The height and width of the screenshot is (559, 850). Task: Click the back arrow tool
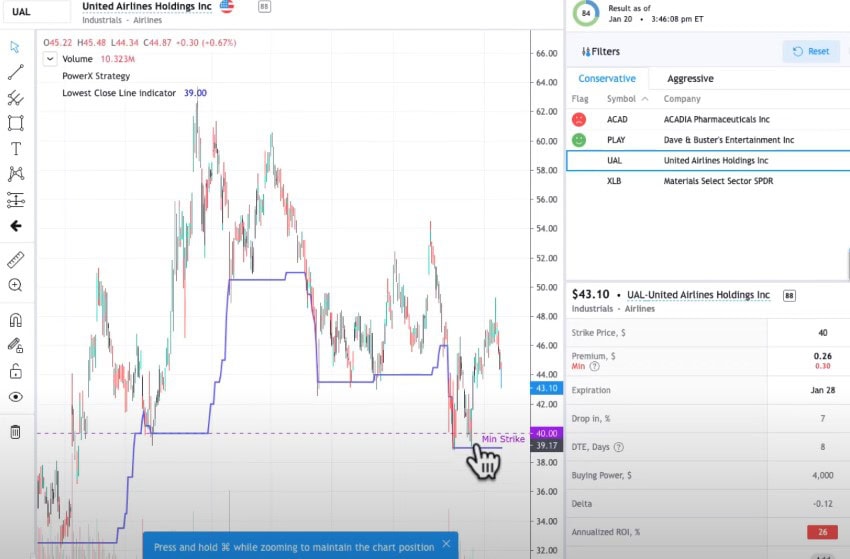point(15,226)
